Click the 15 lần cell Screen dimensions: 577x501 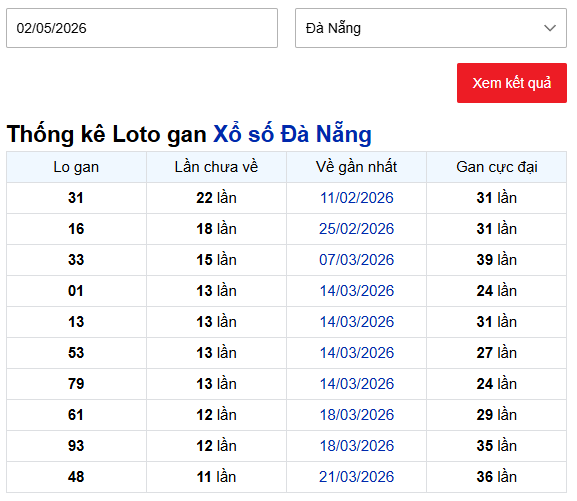tap(216, 260)
